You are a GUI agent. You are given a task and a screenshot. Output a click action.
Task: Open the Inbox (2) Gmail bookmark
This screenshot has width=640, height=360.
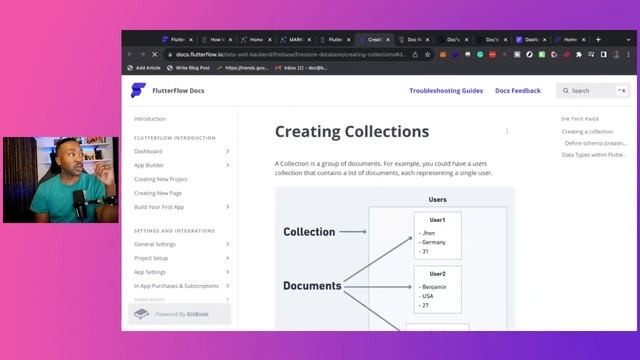click(301, 68)
